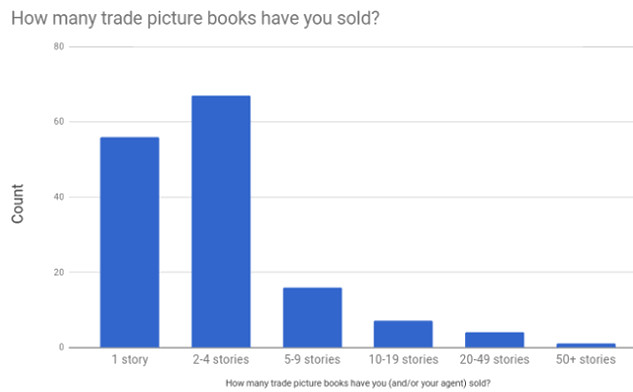Select the horizontal axis title below the chart
The width and height of the screenshot is (633, 392).
pos(358,383)
